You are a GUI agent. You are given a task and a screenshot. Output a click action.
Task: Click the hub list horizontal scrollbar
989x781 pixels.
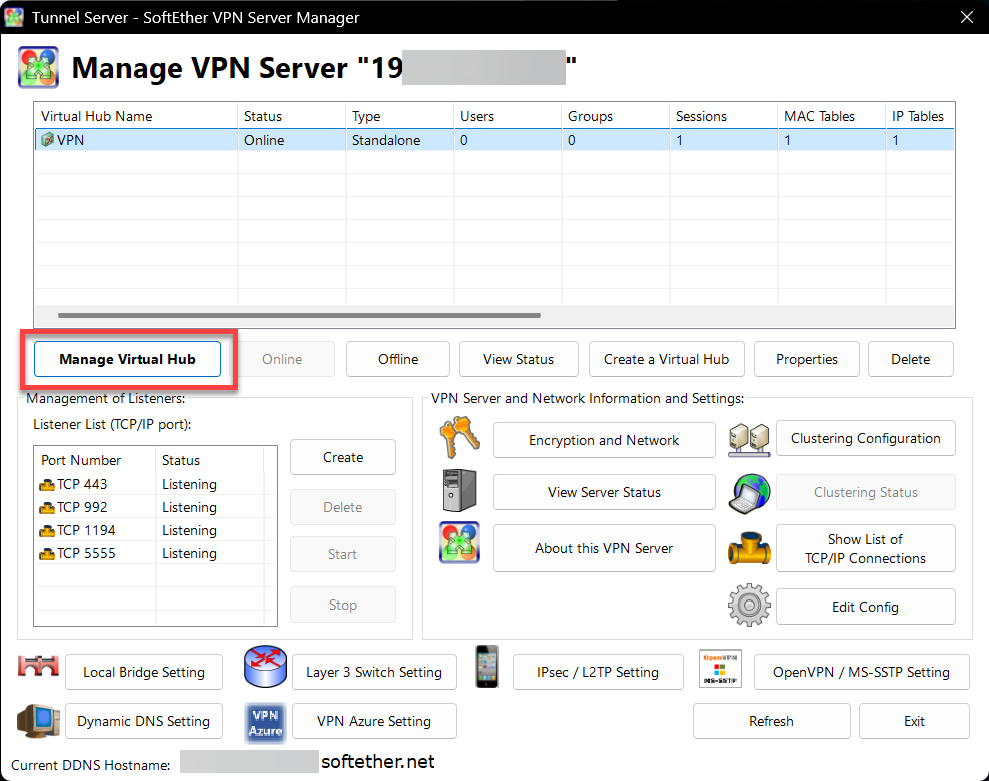(x=299, y=315)
